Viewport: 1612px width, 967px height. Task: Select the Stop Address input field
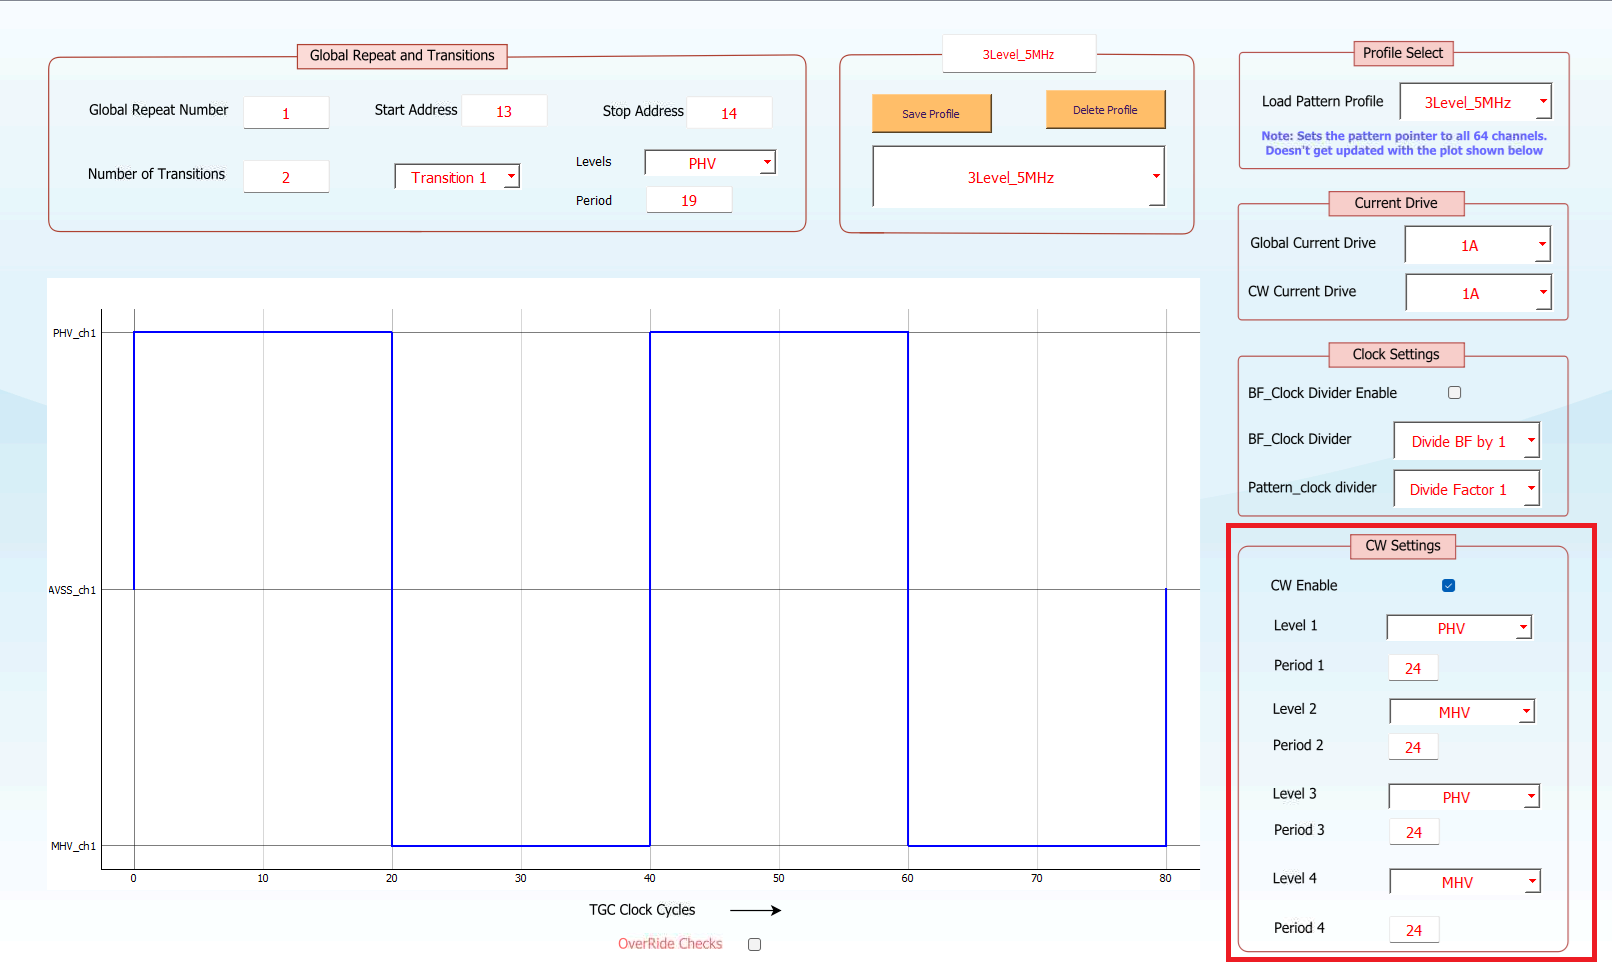tap(729, 113)
